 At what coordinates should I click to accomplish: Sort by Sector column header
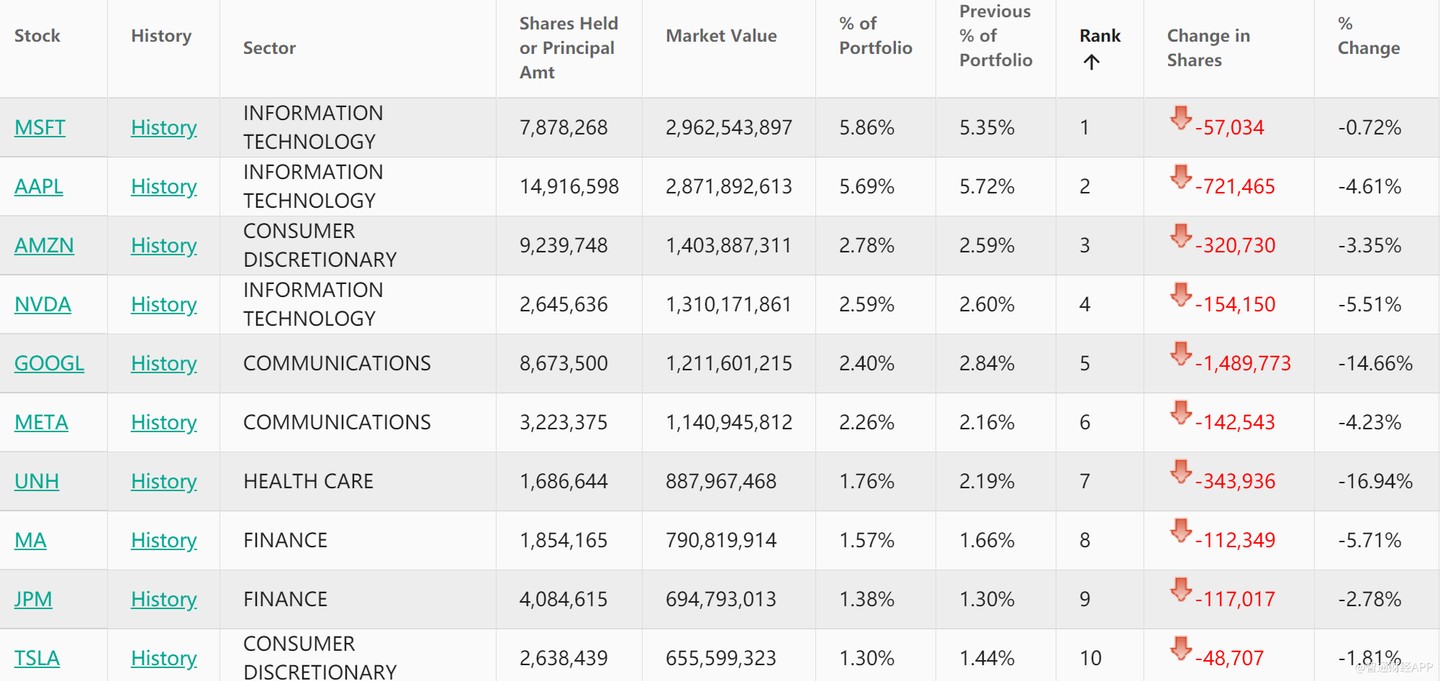pos(269,48)
